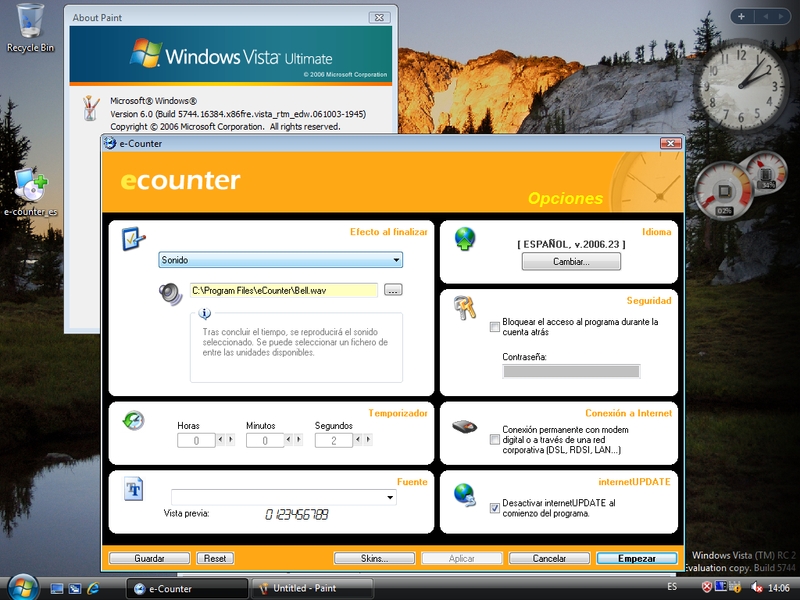Decrease Segundos with the left arrow
This screenshot has height=600, width=800.
[358, 439]
